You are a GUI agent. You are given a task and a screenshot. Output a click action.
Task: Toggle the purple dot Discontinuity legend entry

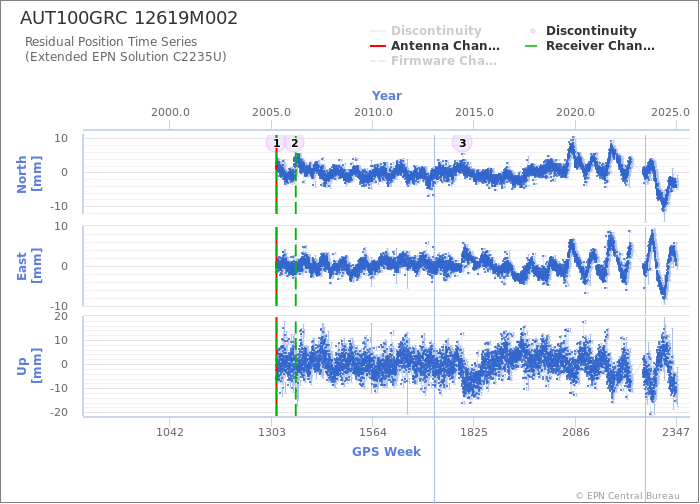click(581, 31)
